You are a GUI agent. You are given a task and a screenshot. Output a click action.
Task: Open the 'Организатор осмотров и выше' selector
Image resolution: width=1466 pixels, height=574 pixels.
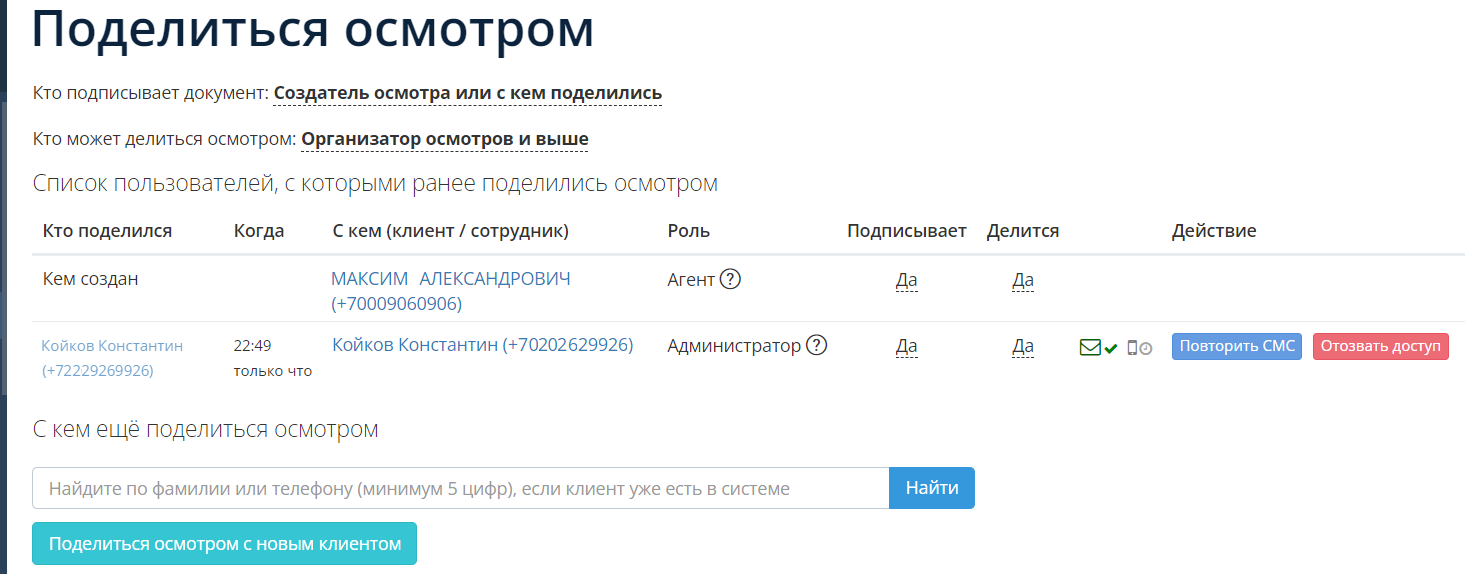pos(444,140)
